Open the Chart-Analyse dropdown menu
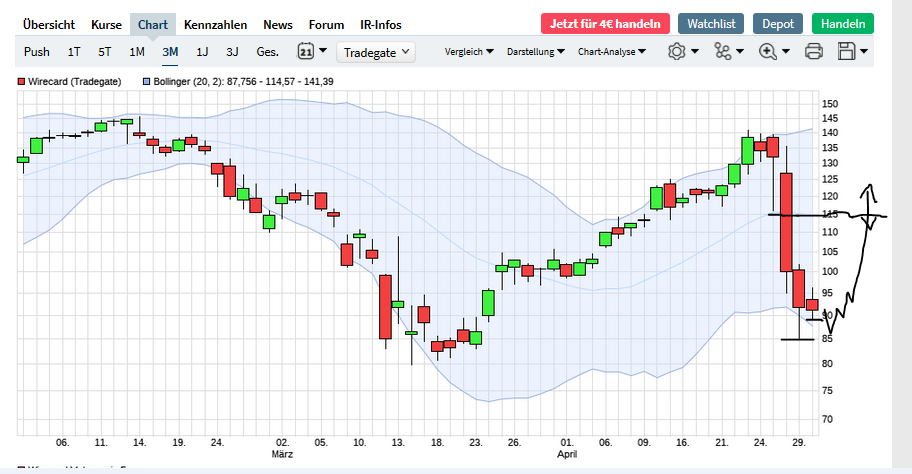912x474 pixels. (x=612, y=51)
